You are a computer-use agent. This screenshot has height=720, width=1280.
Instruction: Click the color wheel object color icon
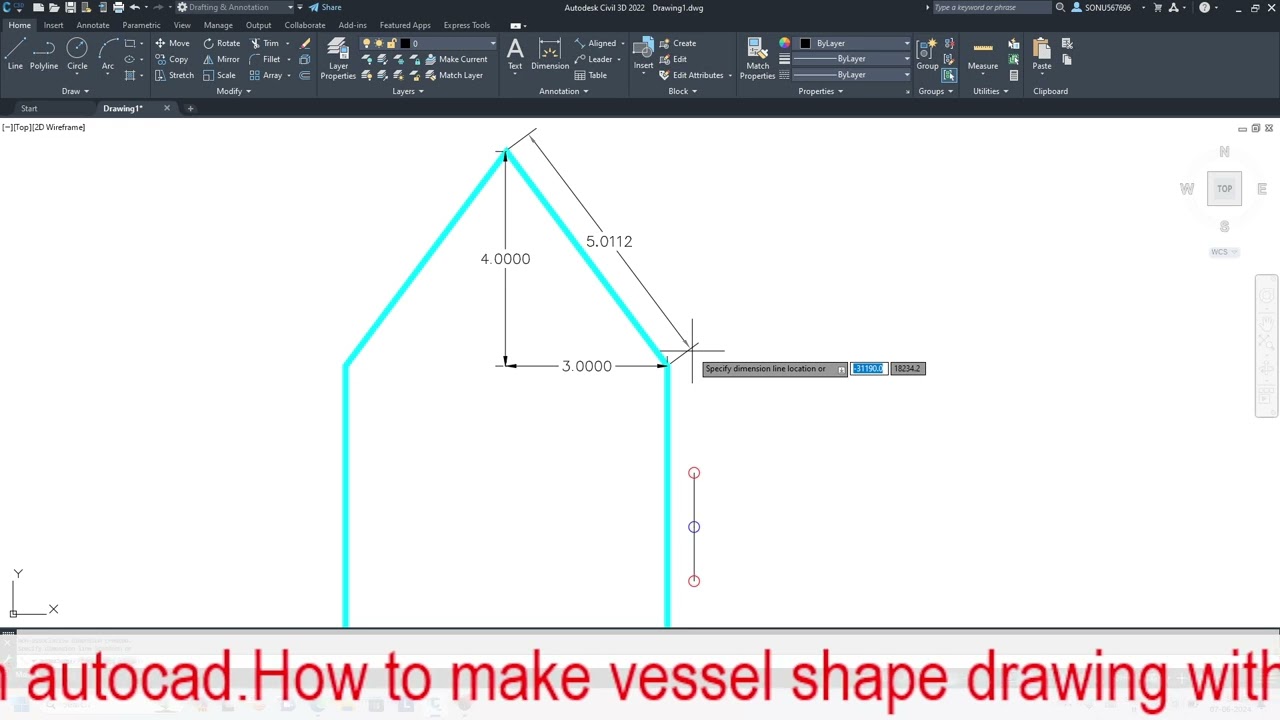pos(784,43)
